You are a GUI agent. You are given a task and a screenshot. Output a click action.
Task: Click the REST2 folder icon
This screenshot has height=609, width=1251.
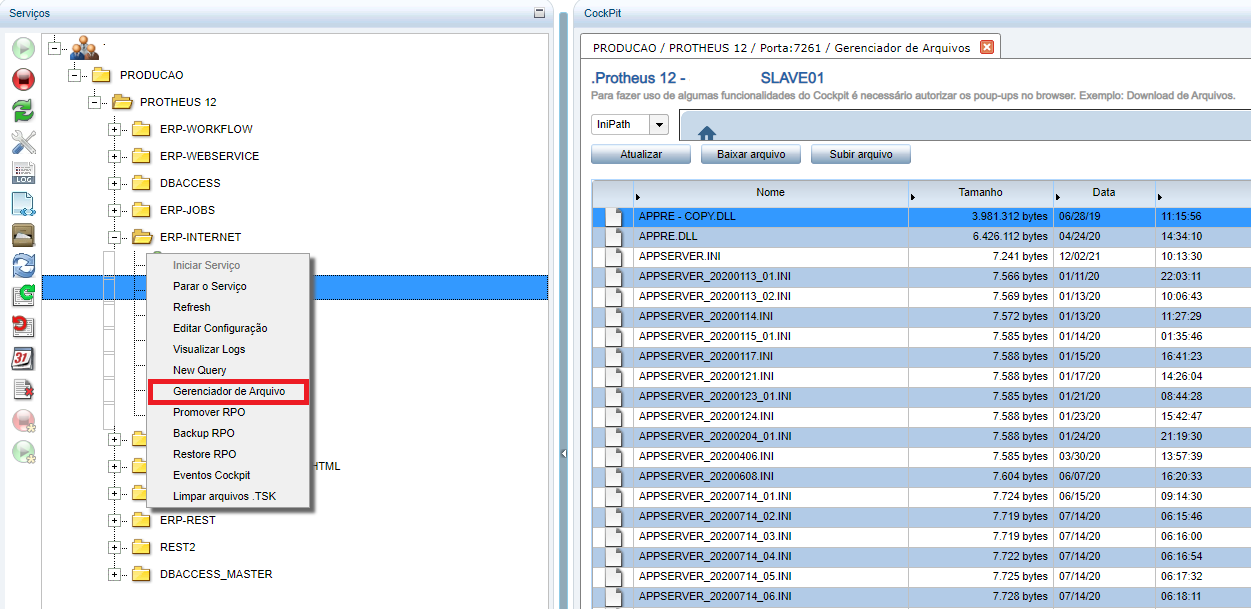(141, 547)
